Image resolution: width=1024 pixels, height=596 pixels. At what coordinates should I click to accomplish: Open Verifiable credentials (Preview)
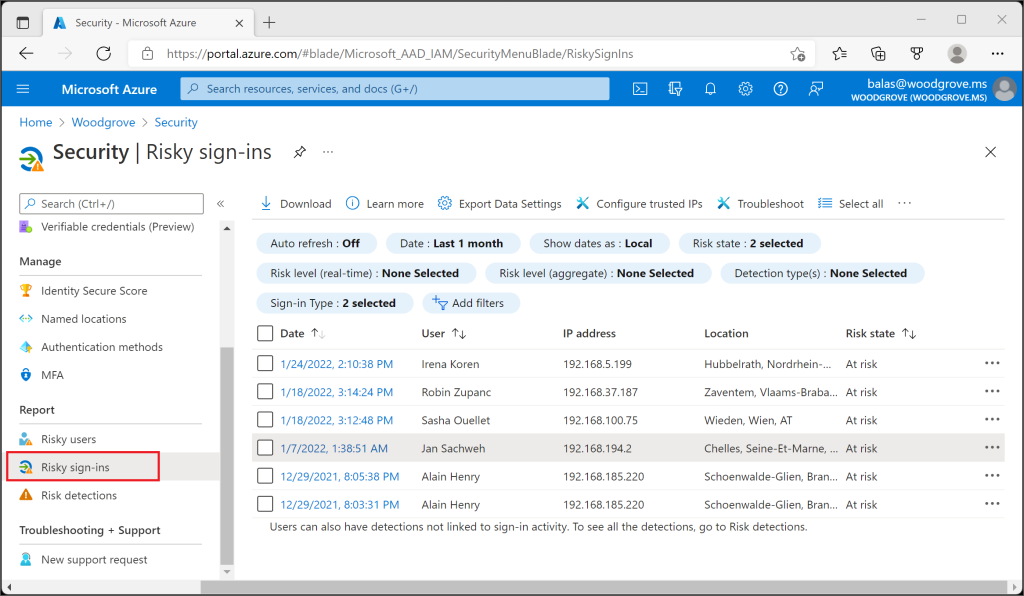pyautogui.click(x=118, y=227)
